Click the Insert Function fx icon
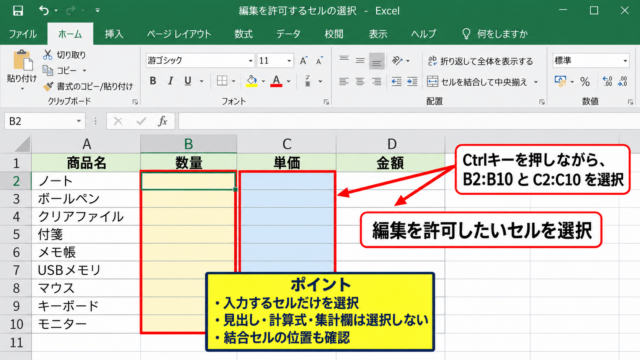The image size is (640, 360). [x=162, y=121]
